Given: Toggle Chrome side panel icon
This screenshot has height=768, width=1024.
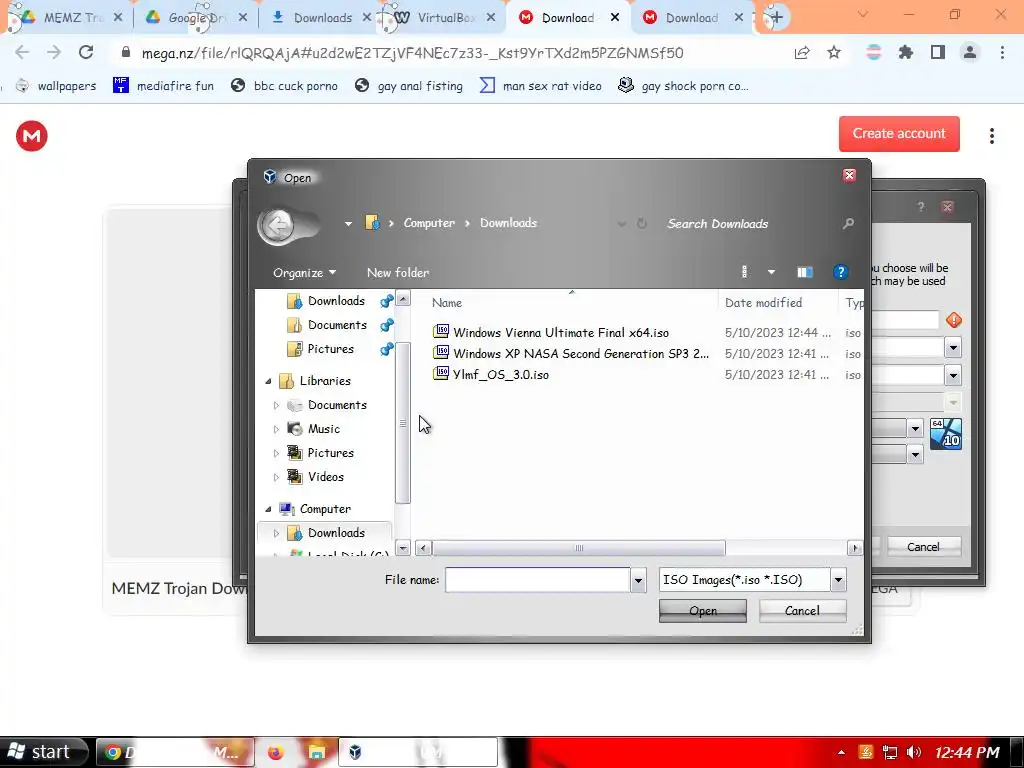Looking at the screenshot, I should tap(938, 52).
